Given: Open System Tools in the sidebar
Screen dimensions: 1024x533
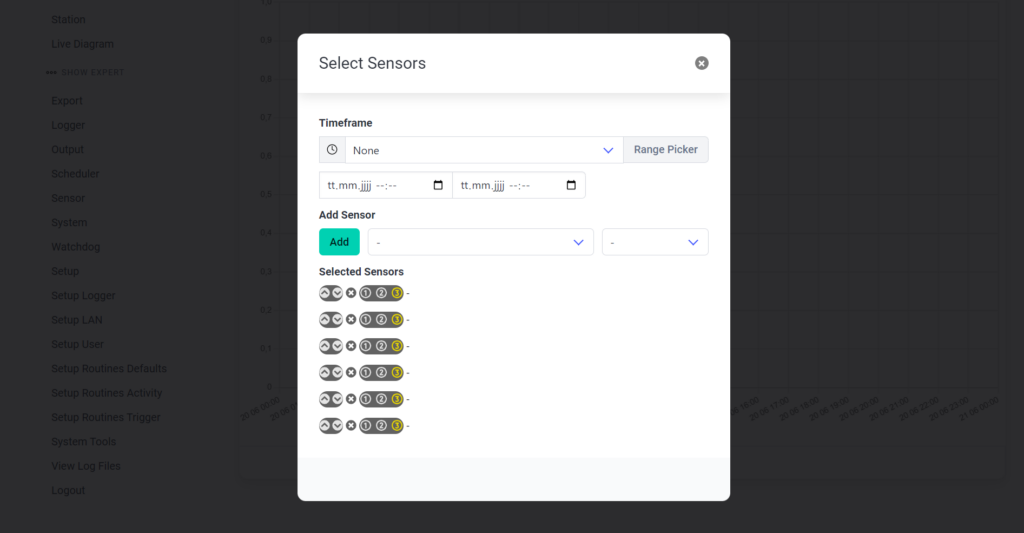Looking at the screenshot, I should pyautogui.click(x=84, y=442).
